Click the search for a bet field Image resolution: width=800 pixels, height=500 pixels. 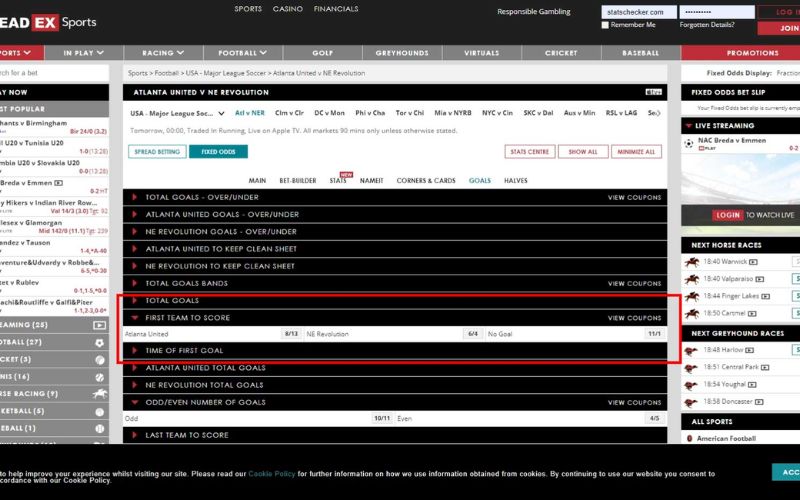(54, 73)
